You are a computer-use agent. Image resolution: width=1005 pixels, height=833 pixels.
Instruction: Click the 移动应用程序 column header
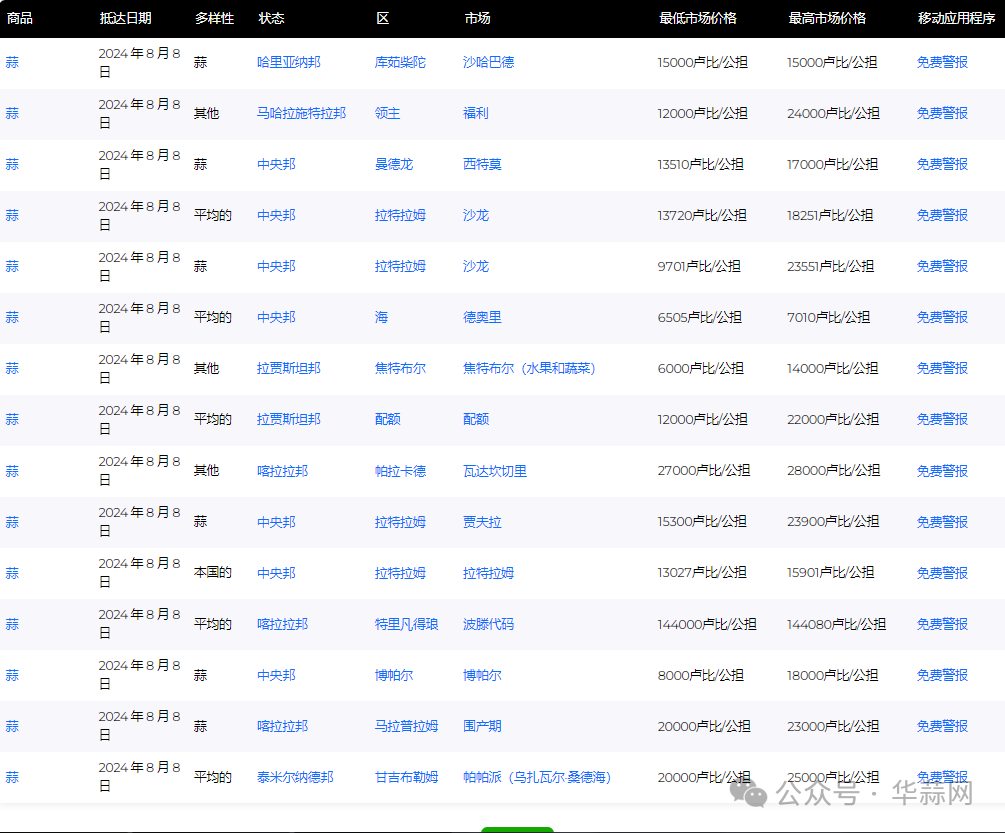(x=956, y=18)
